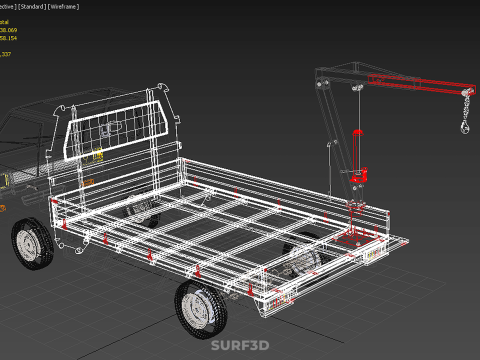Screen dimensions: 480x360
Task: Open the [Standard] viewport shading menu
Action: point(32,6)
